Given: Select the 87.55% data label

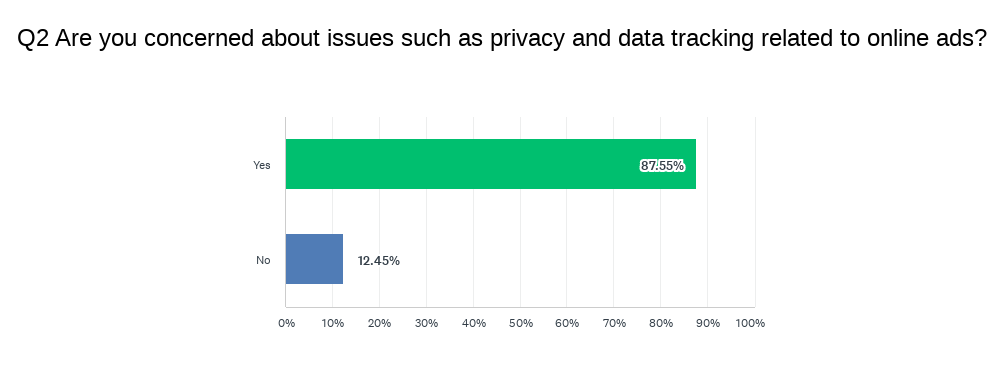Looking at the screenshot, I should [663, 166].
